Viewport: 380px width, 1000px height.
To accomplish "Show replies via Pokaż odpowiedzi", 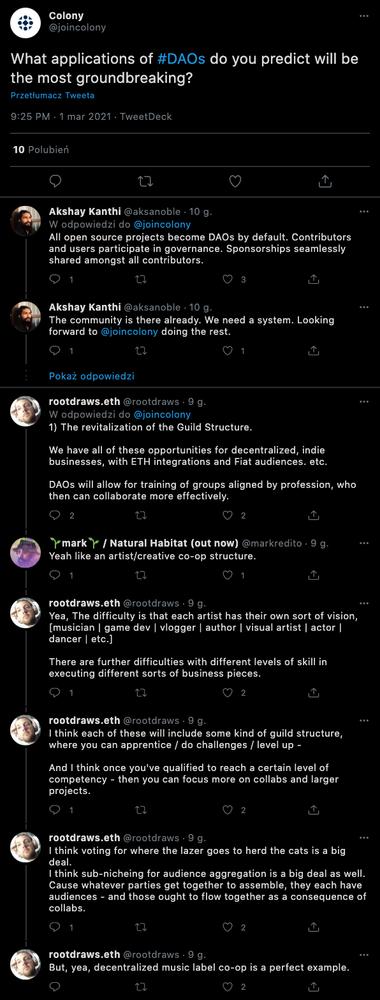I will pyautogui.click(x=92, y=376).
